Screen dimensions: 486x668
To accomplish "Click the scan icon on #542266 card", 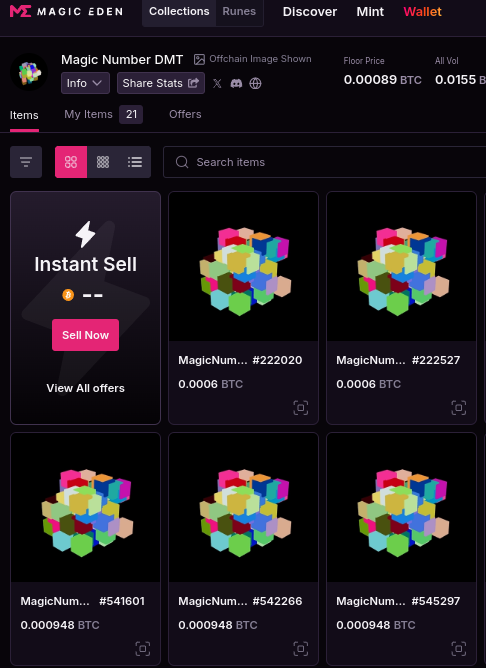I will [301, 649].
